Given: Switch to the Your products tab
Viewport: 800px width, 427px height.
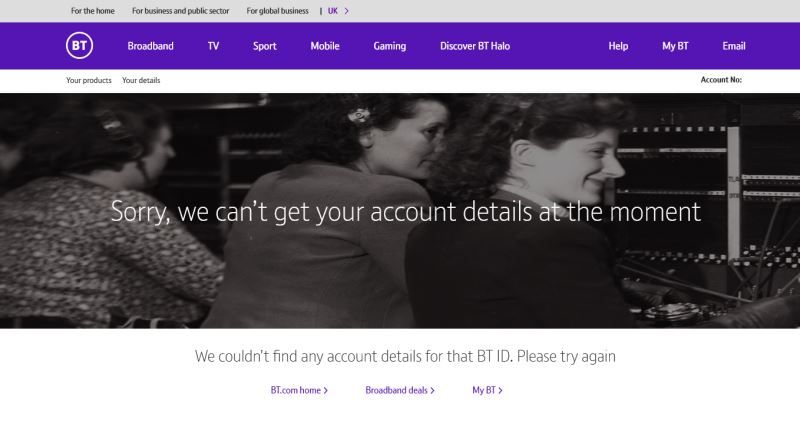Looking at the screenshot, I should point(89,80).
